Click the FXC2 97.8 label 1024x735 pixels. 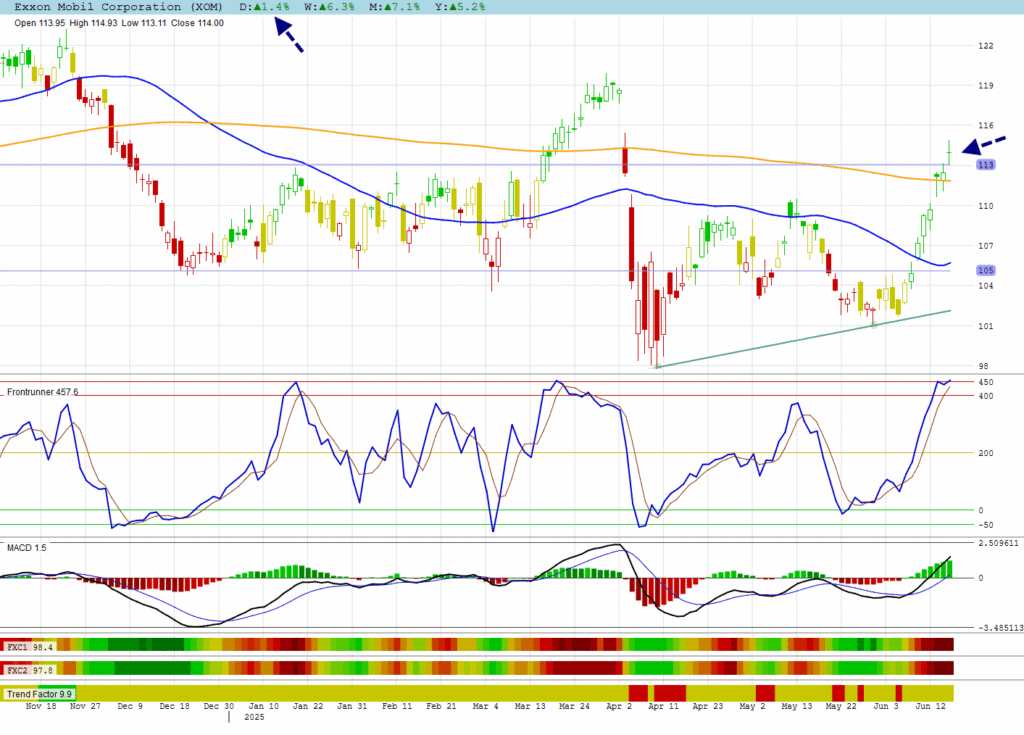30,670
